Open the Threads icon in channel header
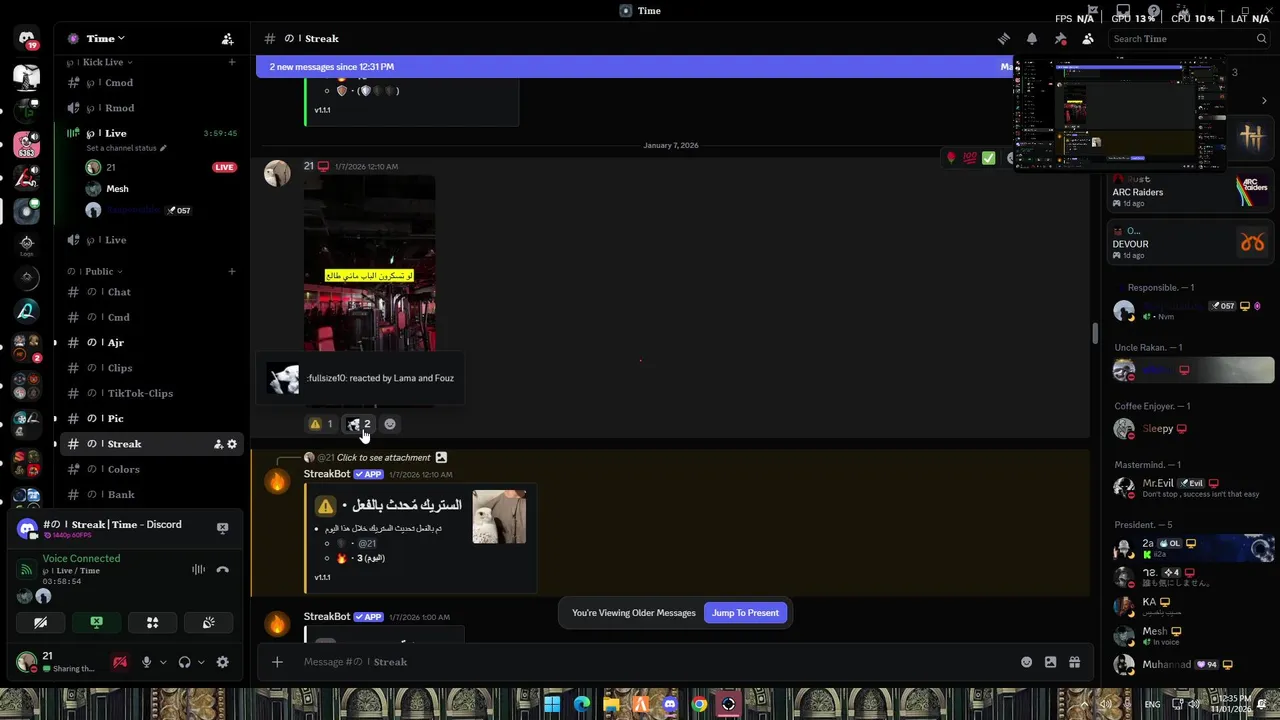This screenshot has height=720, width=1280. (1004, 39)
